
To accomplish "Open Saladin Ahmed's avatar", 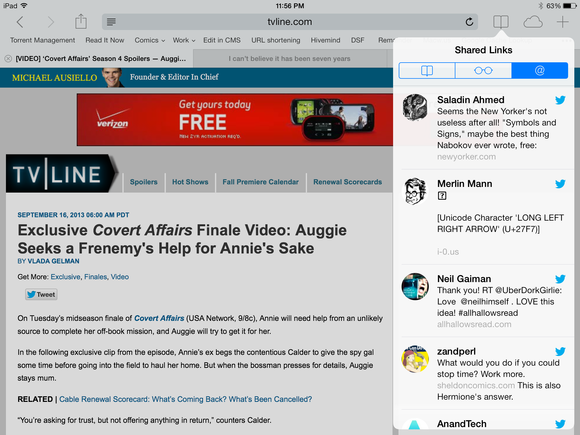I will (415, 107).
